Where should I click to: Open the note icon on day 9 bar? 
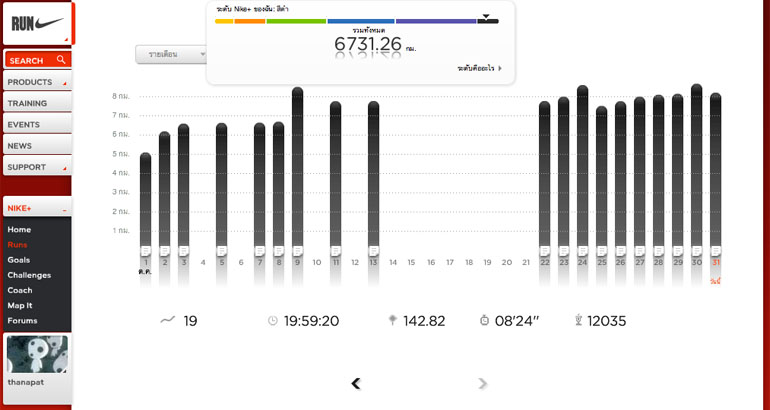click(x=297, y=250)
